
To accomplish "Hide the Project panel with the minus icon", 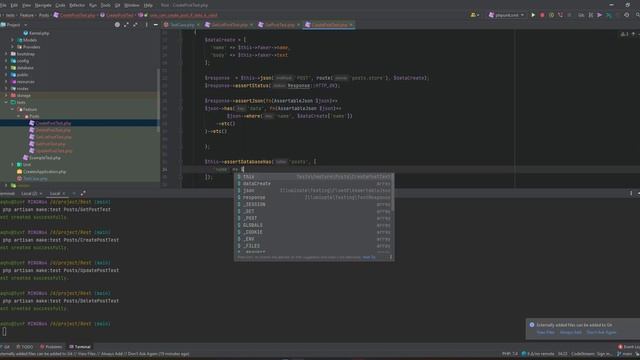I will coord(156,25).
